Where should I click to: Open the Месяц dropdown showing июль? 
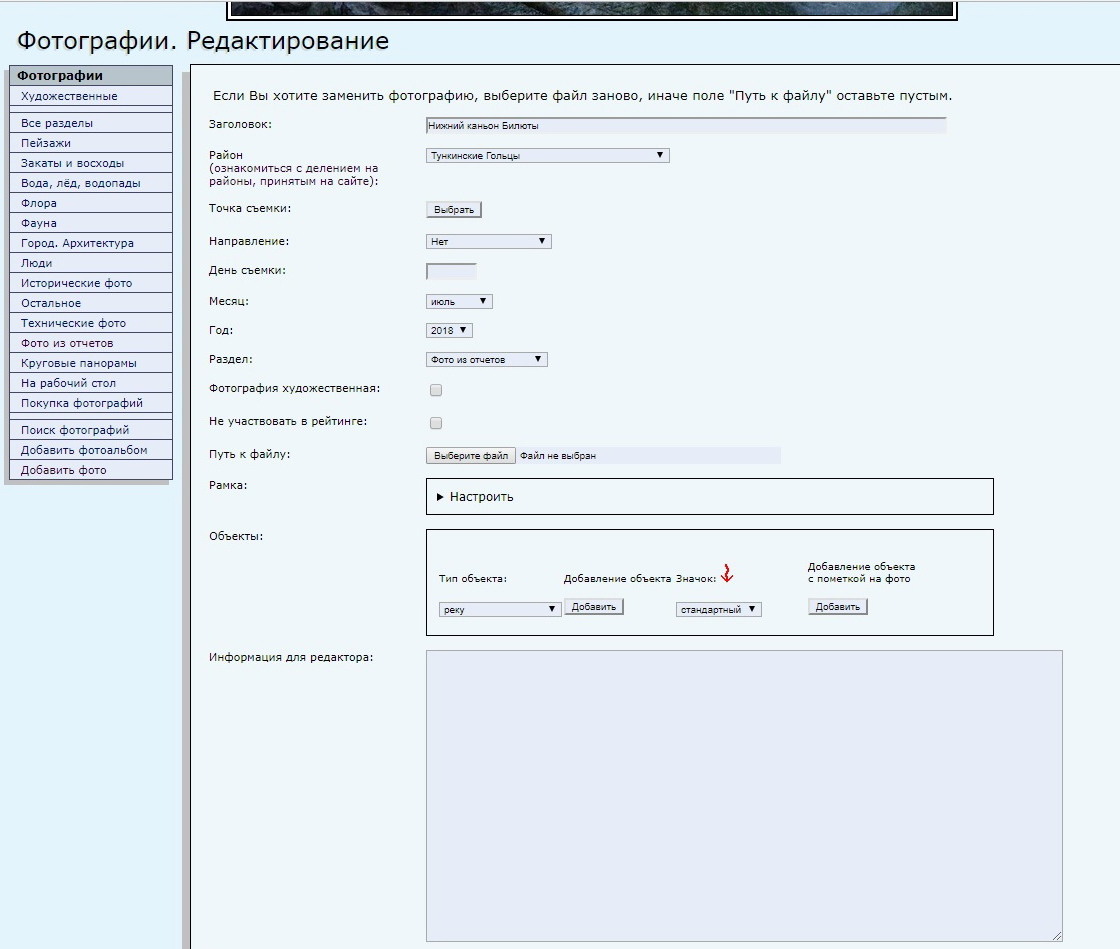click(459, 301)
